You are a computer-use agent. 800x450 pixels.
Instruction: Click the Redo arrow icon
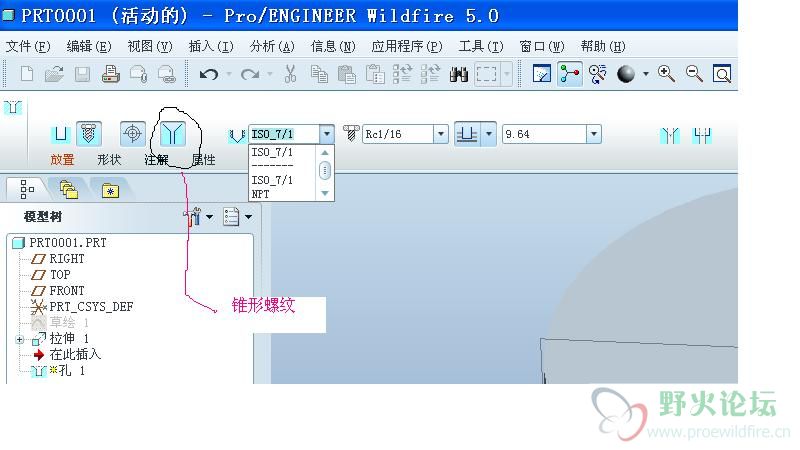click(x=250, y=75)
